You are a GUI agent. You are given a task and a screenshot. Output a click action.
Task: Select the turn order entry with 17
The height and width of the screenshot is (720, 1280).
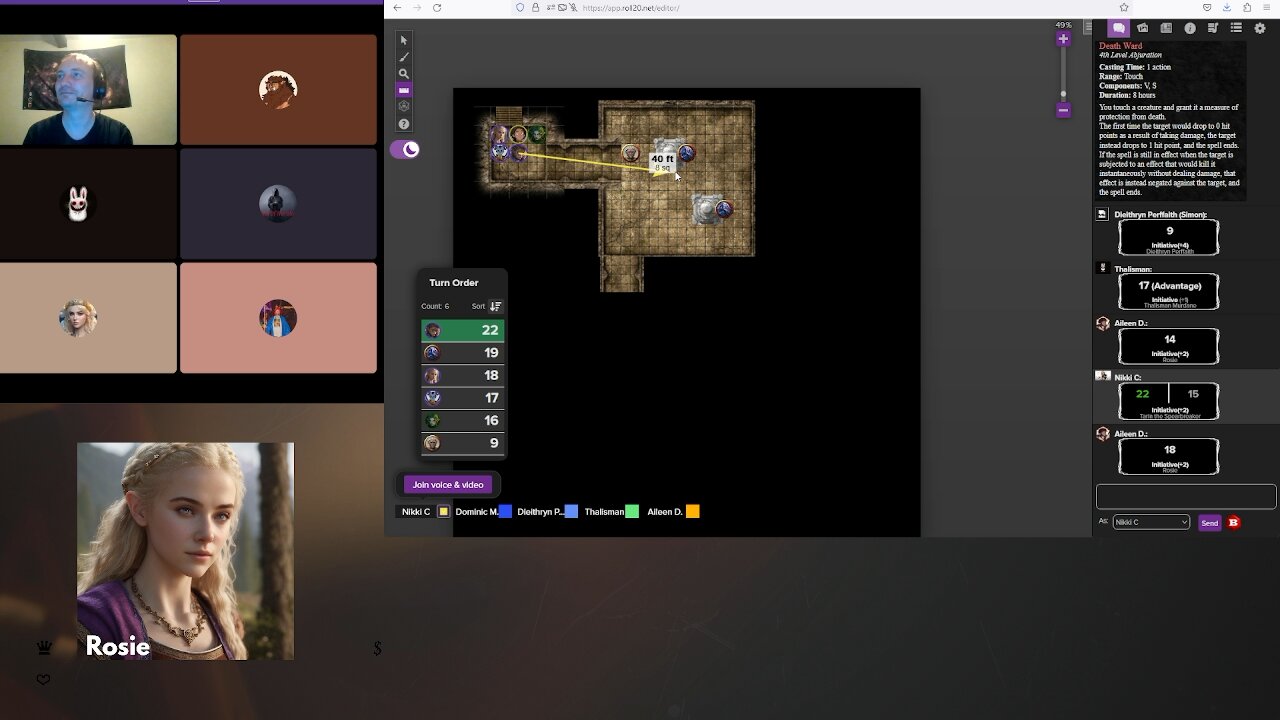(x=463, y=398)
